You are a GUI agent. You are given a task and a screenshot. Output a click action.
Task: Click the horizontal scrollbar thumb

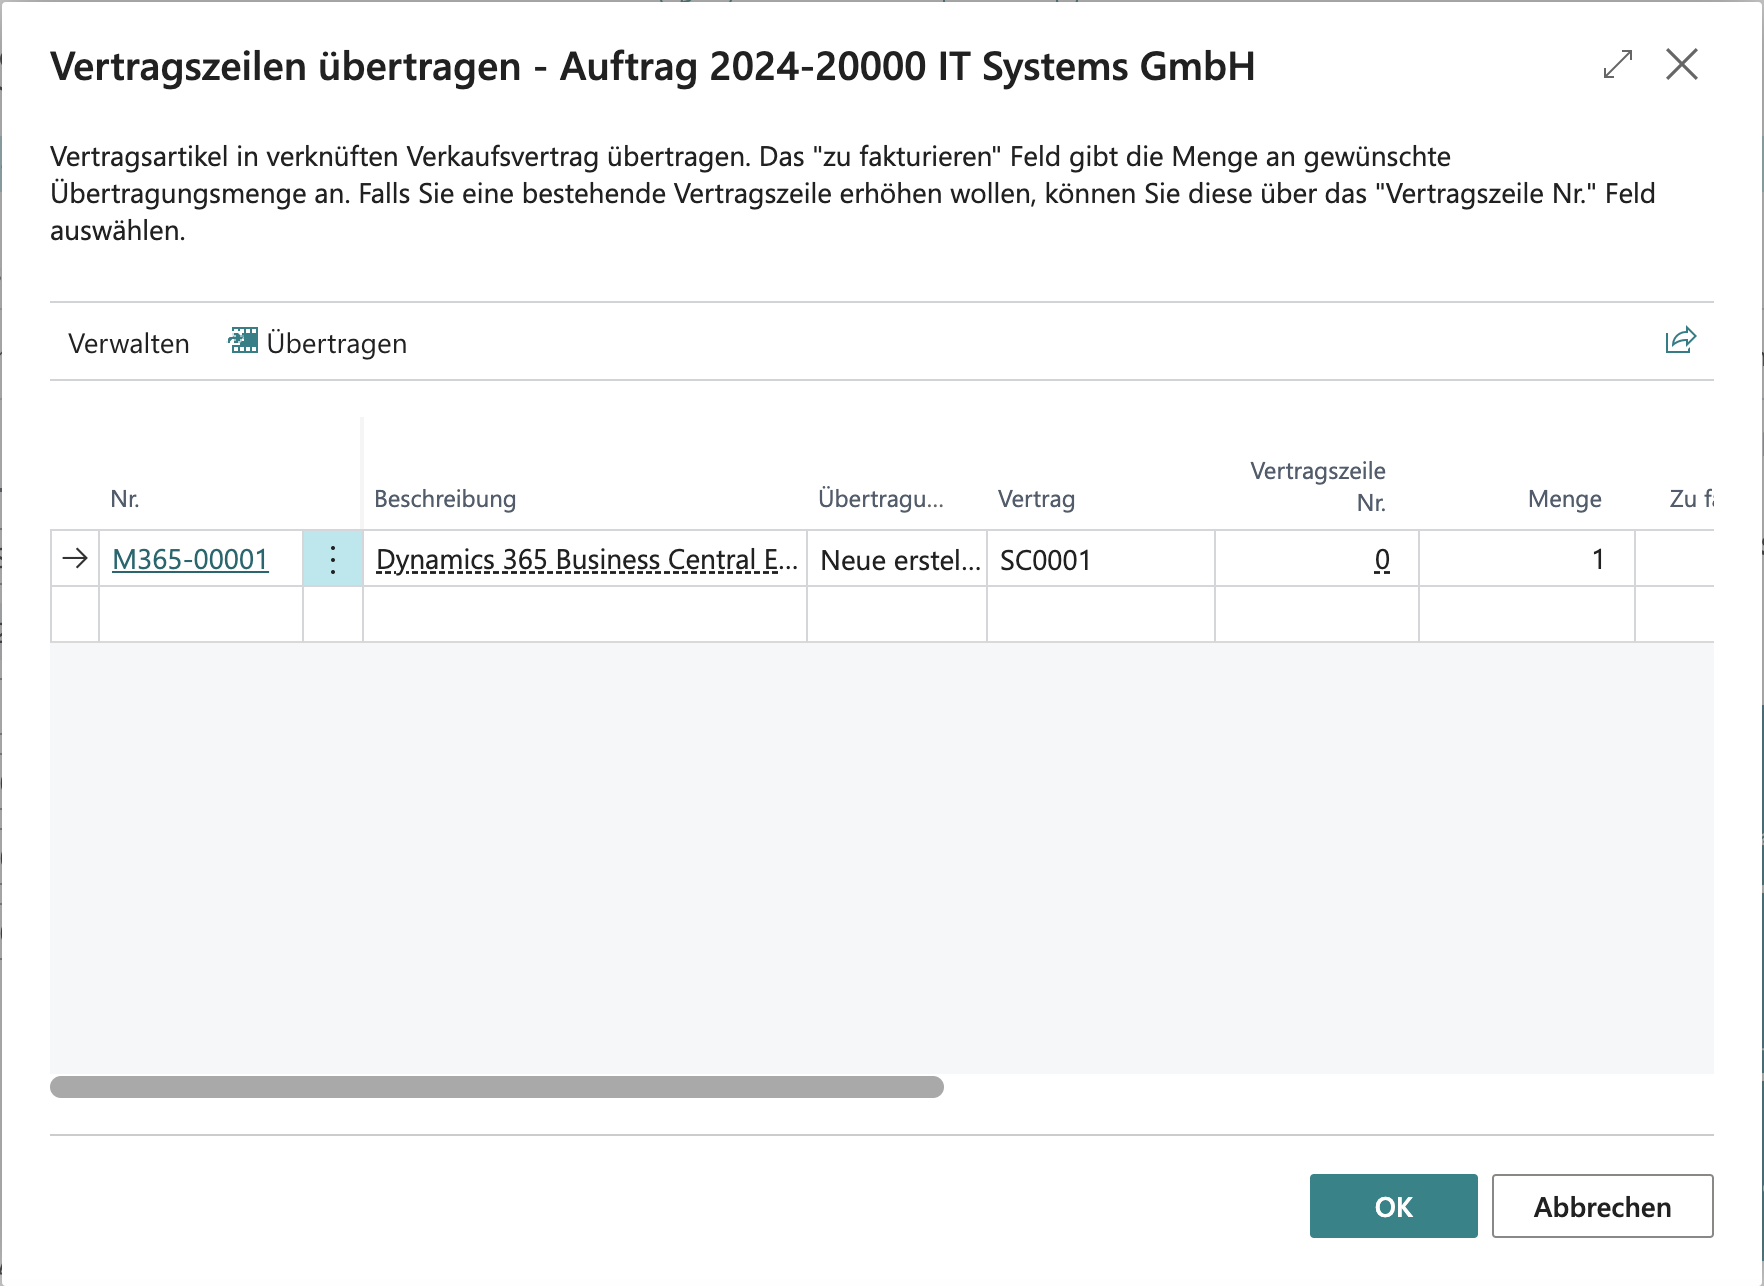pyautogui.click(x=497, y=1087)
